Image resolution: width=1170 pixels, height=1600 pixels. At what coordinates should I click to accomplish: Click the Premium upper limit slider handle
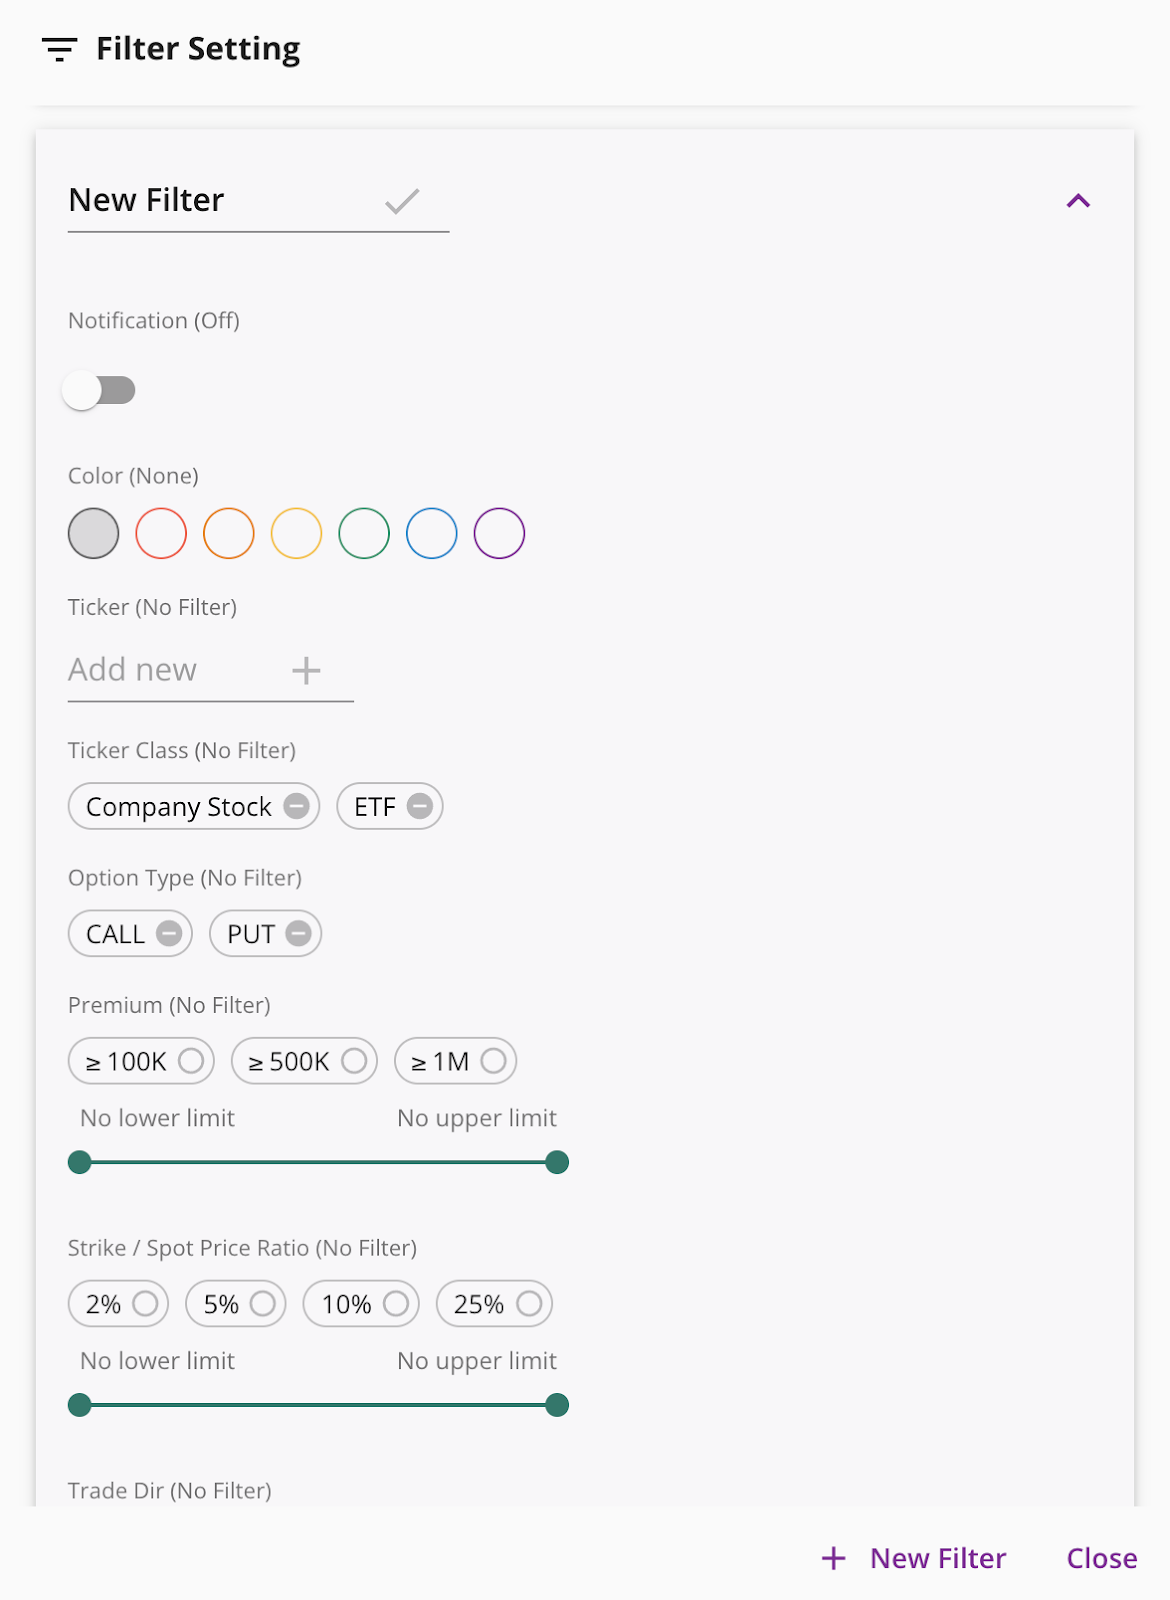coord(557,1162)
